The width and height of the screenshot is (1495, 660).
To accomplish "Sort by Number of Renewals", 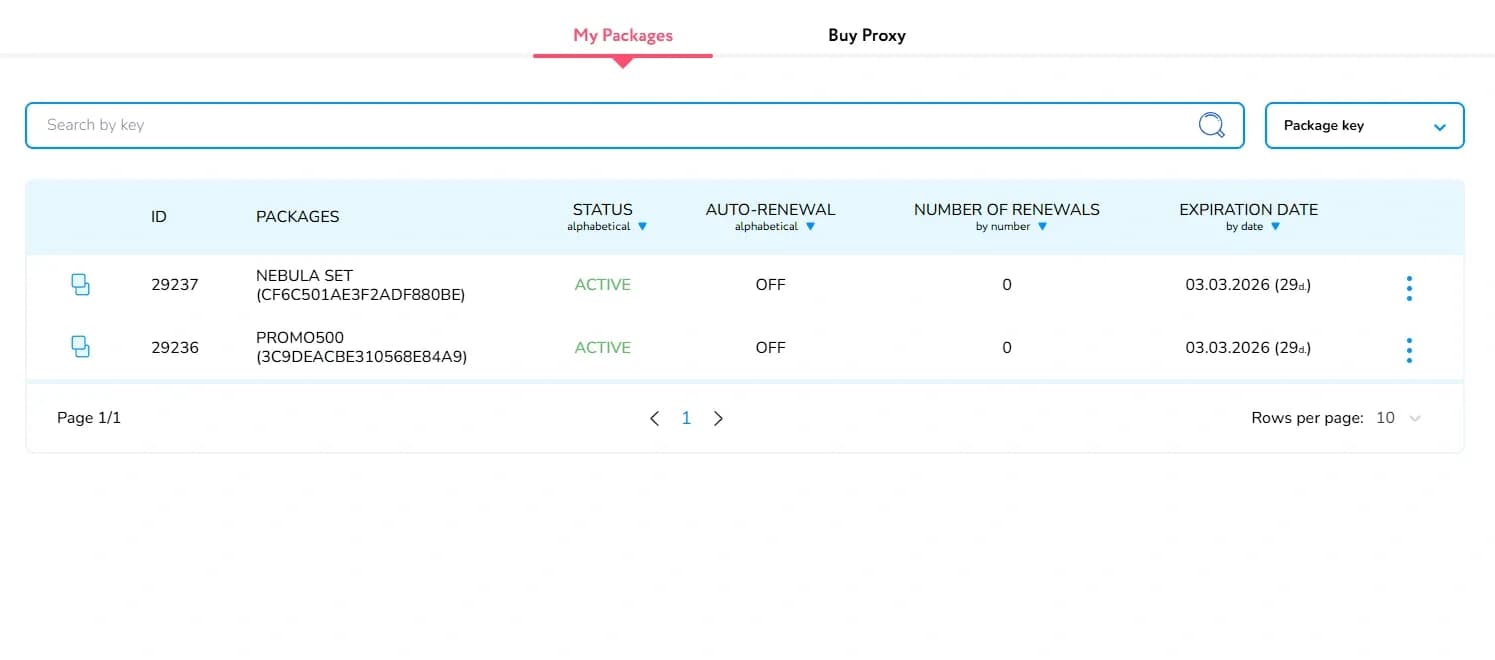I will click(1042, 227).
